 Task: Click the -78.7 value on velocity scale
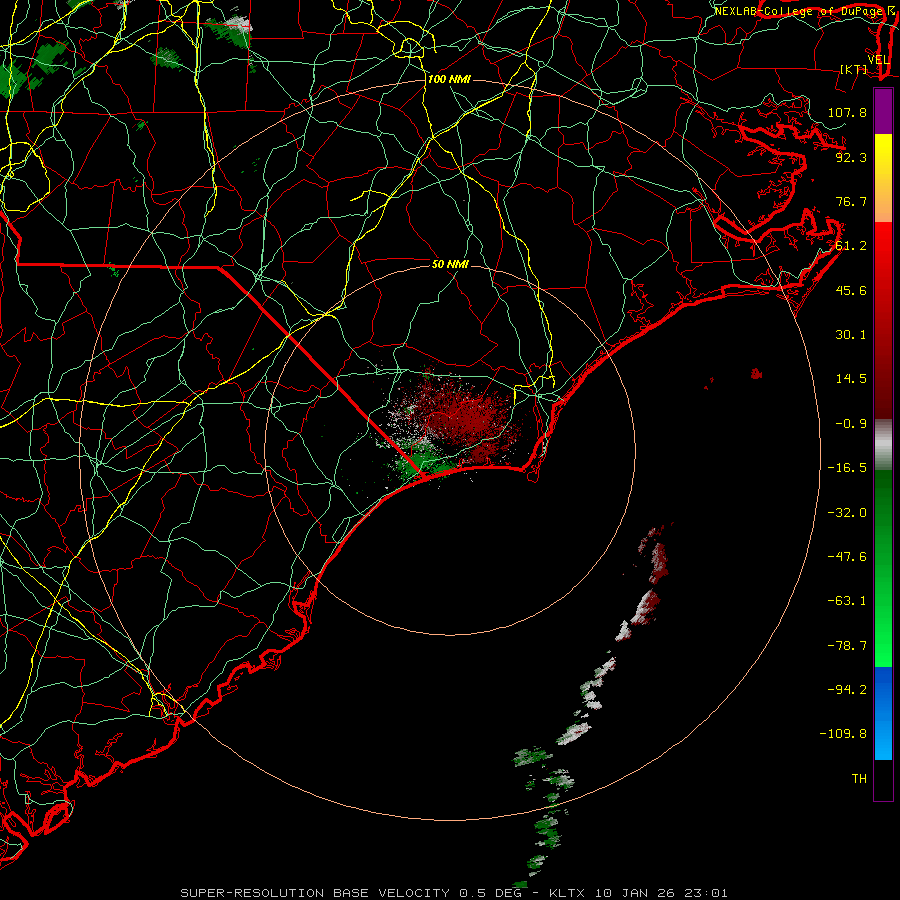pos(847,646)
